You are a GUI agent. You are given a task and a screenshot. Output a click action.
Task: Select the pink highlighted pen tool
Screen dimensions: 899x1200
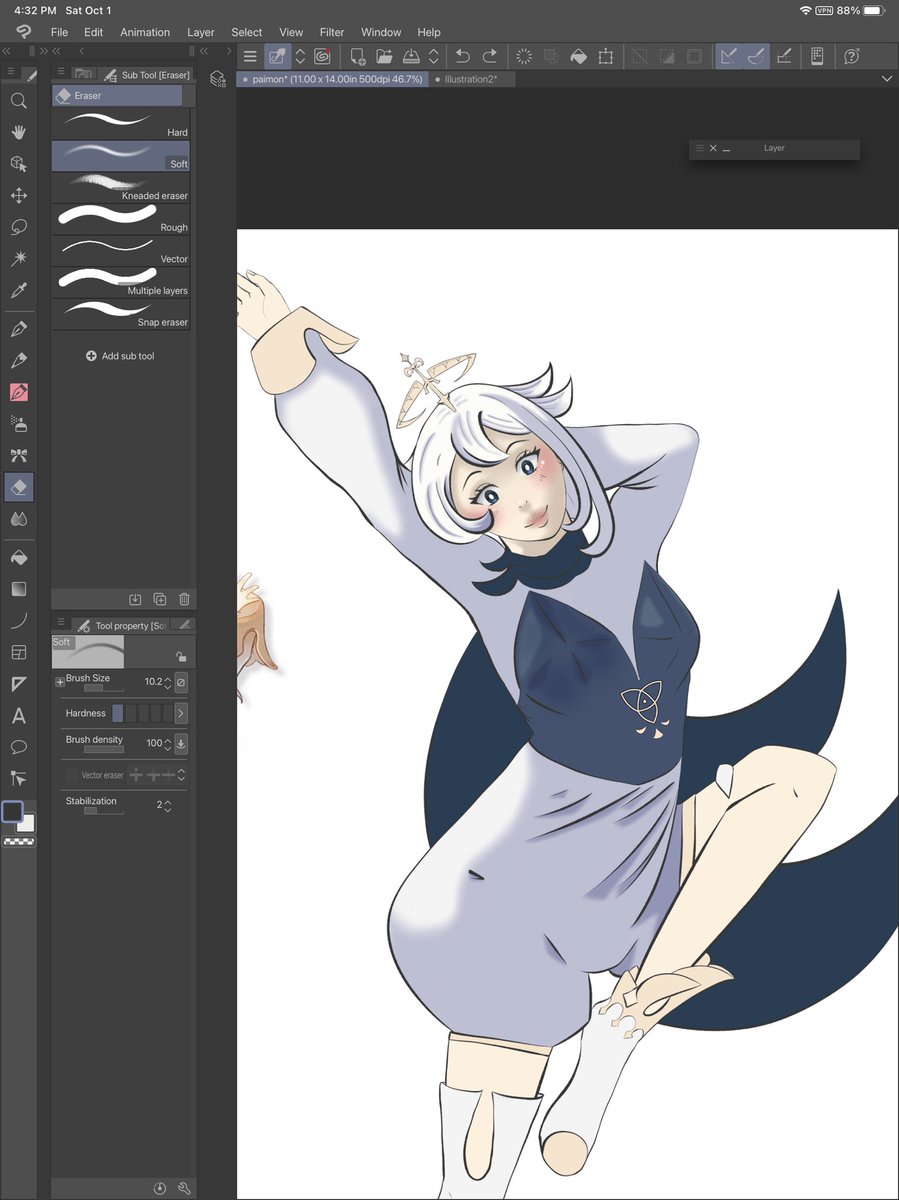pos(18,392)
